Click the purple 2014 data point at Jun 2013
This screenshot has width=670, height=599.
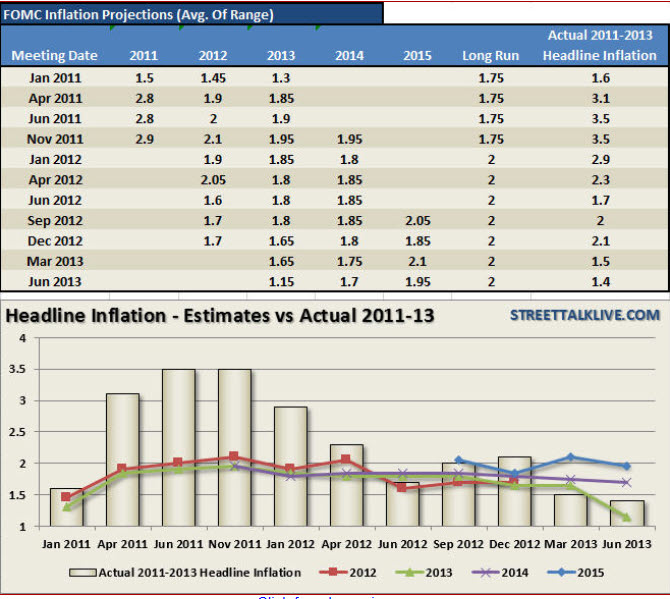627,482
